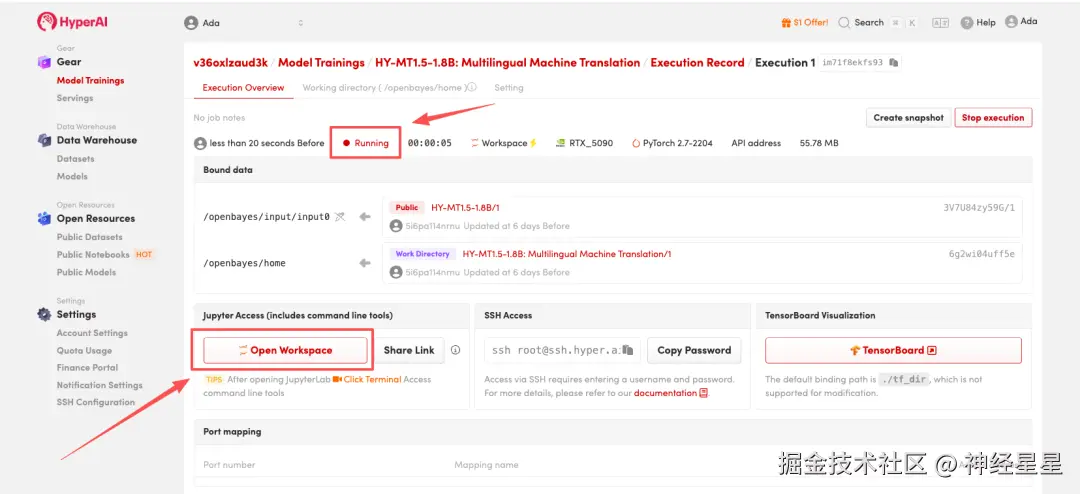This screenshot has width=1080, height=494.
Task: Click Open Workspace button
Action: click(x=285, y=350)
